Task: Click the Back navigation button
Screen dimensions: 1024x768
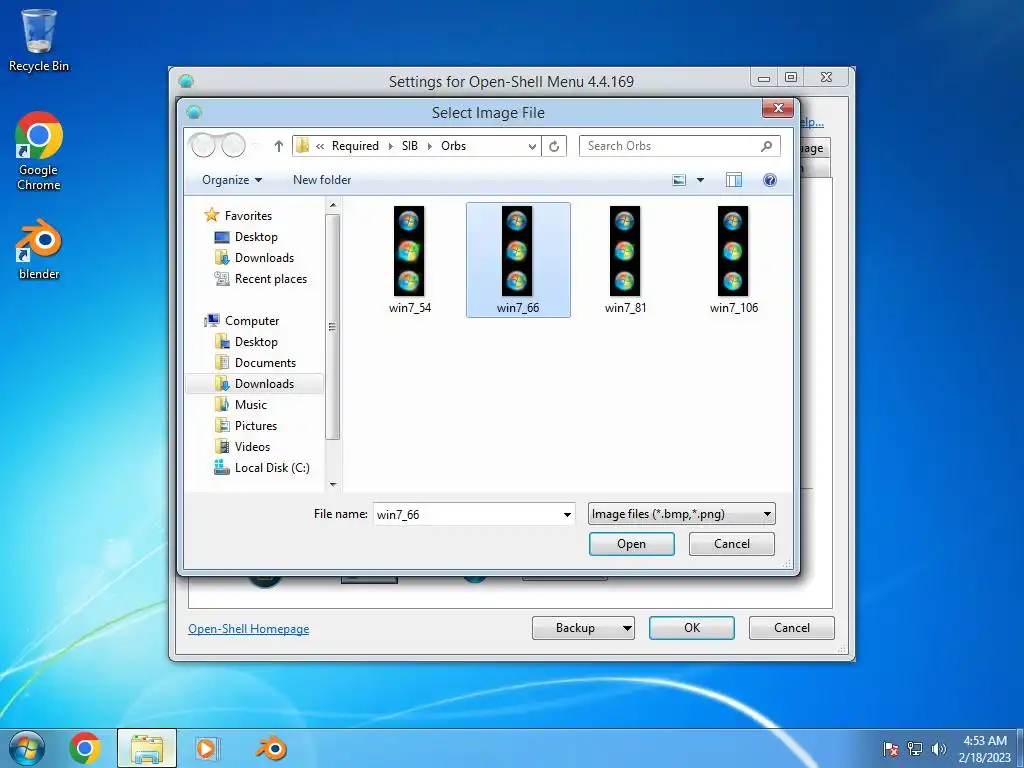Action: pos(203,145)
